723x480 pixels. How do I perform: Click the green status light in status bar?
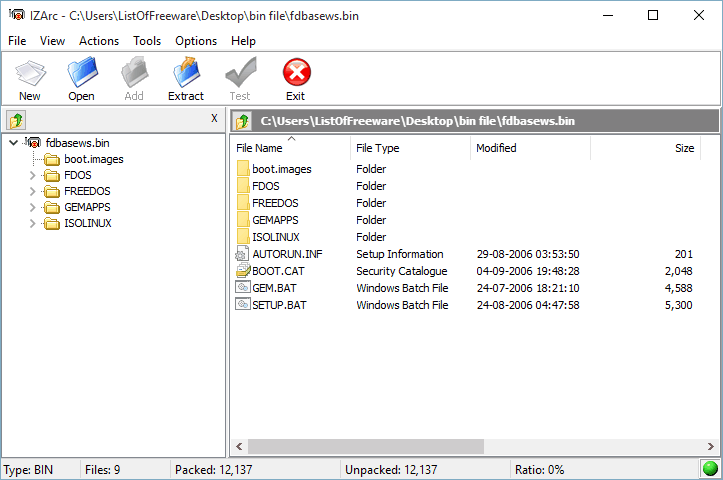[710, 469]
